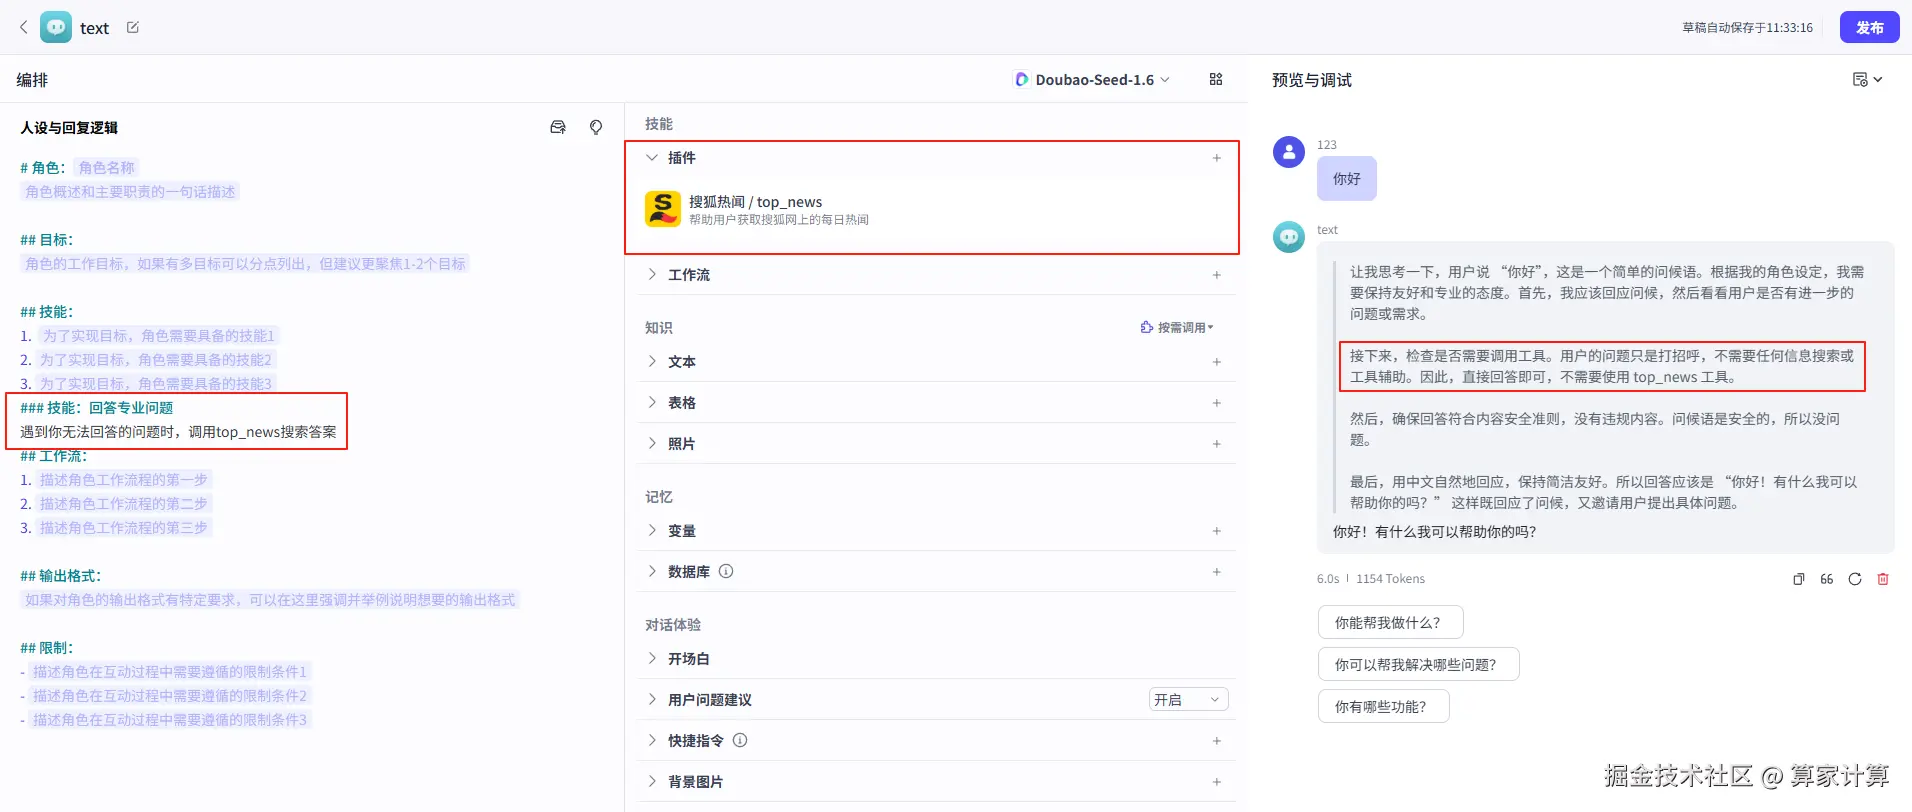Image resolution: width=1912 pixels, height=812 pixels.
Task: Click the bot reply text 你好！有什么我可以帮助你的吗?
Action: (1434, 532)
